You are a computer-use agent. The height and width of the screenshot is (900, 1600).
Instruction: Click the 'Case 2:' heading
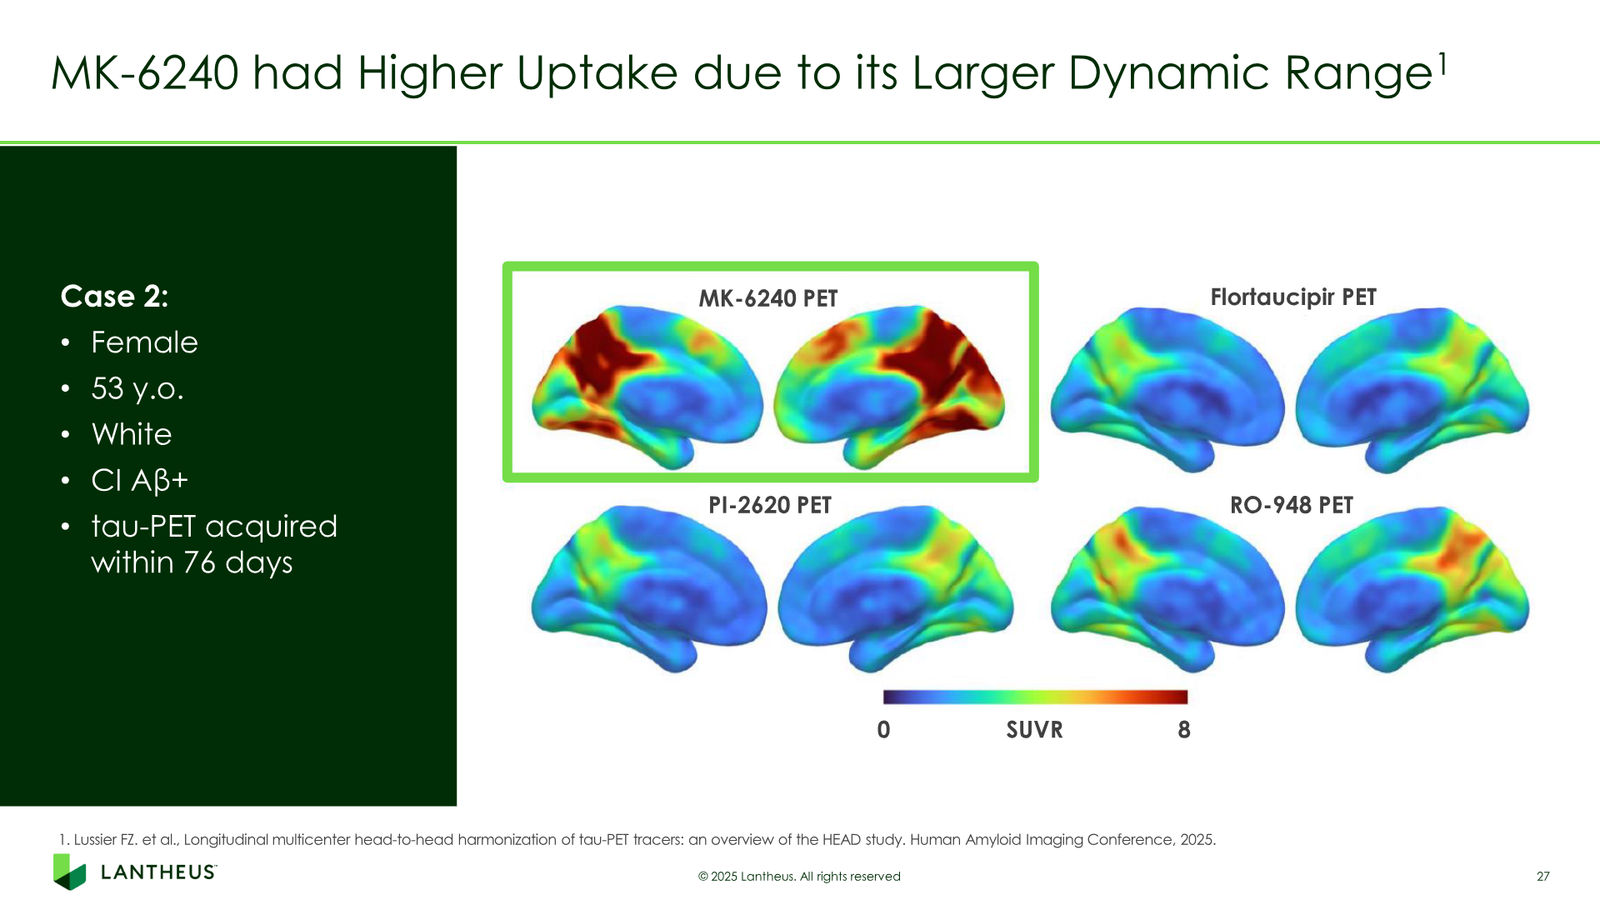click(x=114, y=296)
